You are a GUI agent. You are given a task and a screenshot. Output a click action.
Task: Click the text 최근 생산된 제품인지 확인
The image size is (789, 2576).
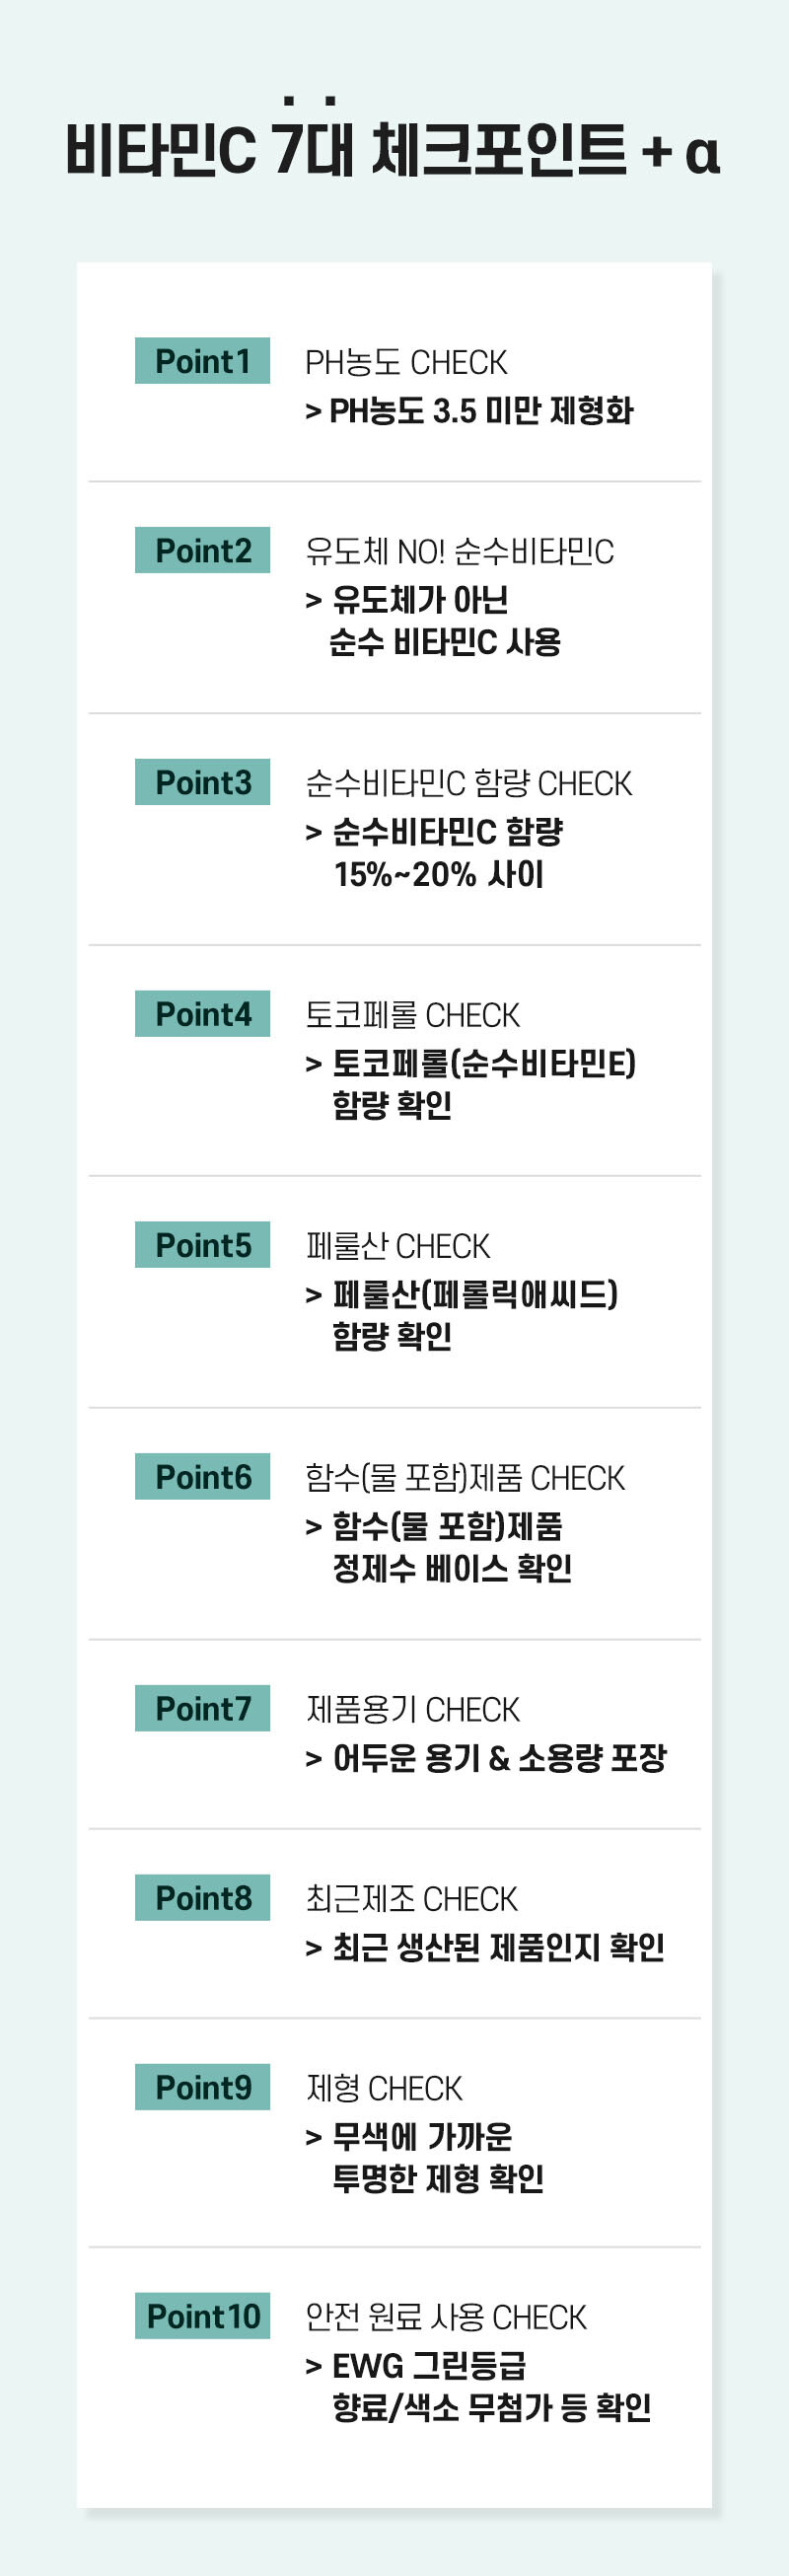[x=498, y=1946]
